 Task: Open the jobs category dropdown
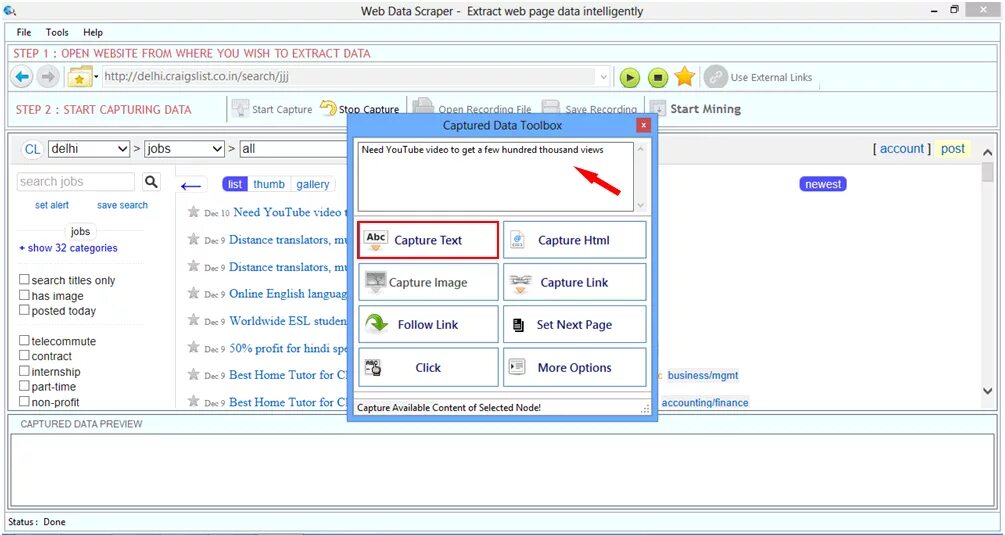click(184, 149)
